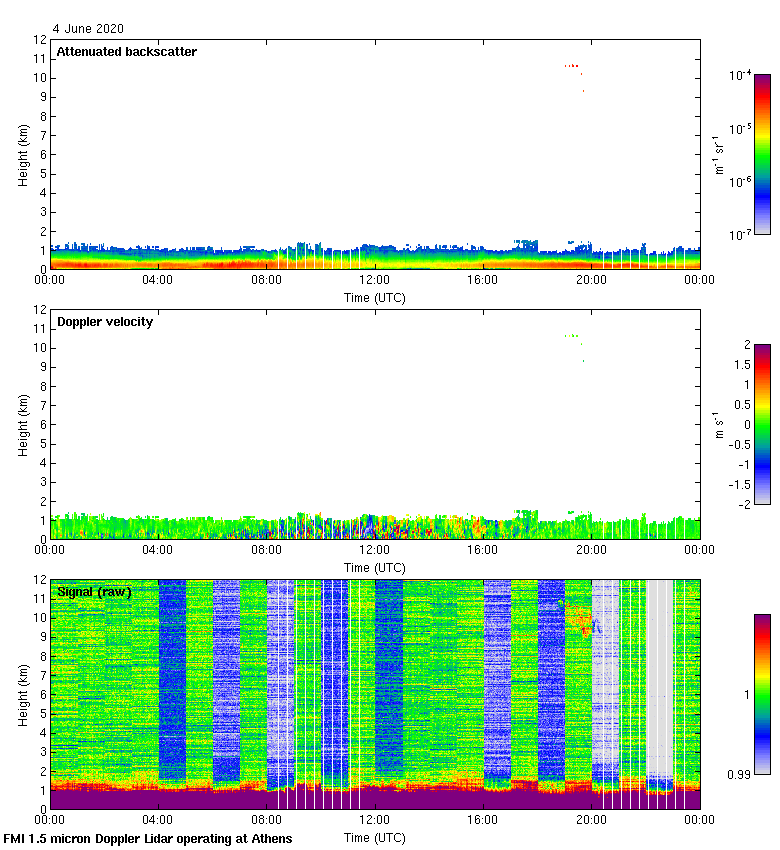Click the 'm s-1' unit label beside velocity colorbar
Viewport: 780px width, 850px height.
coord(719,424)
